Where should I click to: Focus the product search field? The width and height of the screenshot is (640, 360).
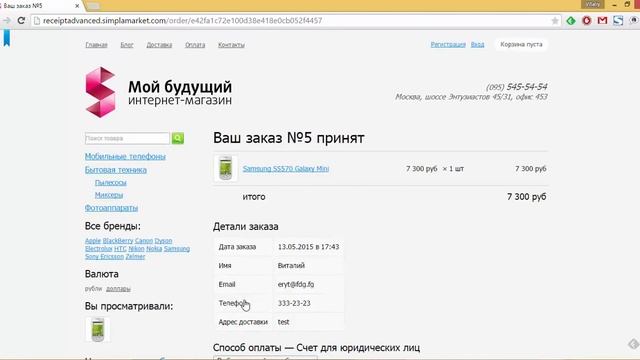(x=127, y=138)
